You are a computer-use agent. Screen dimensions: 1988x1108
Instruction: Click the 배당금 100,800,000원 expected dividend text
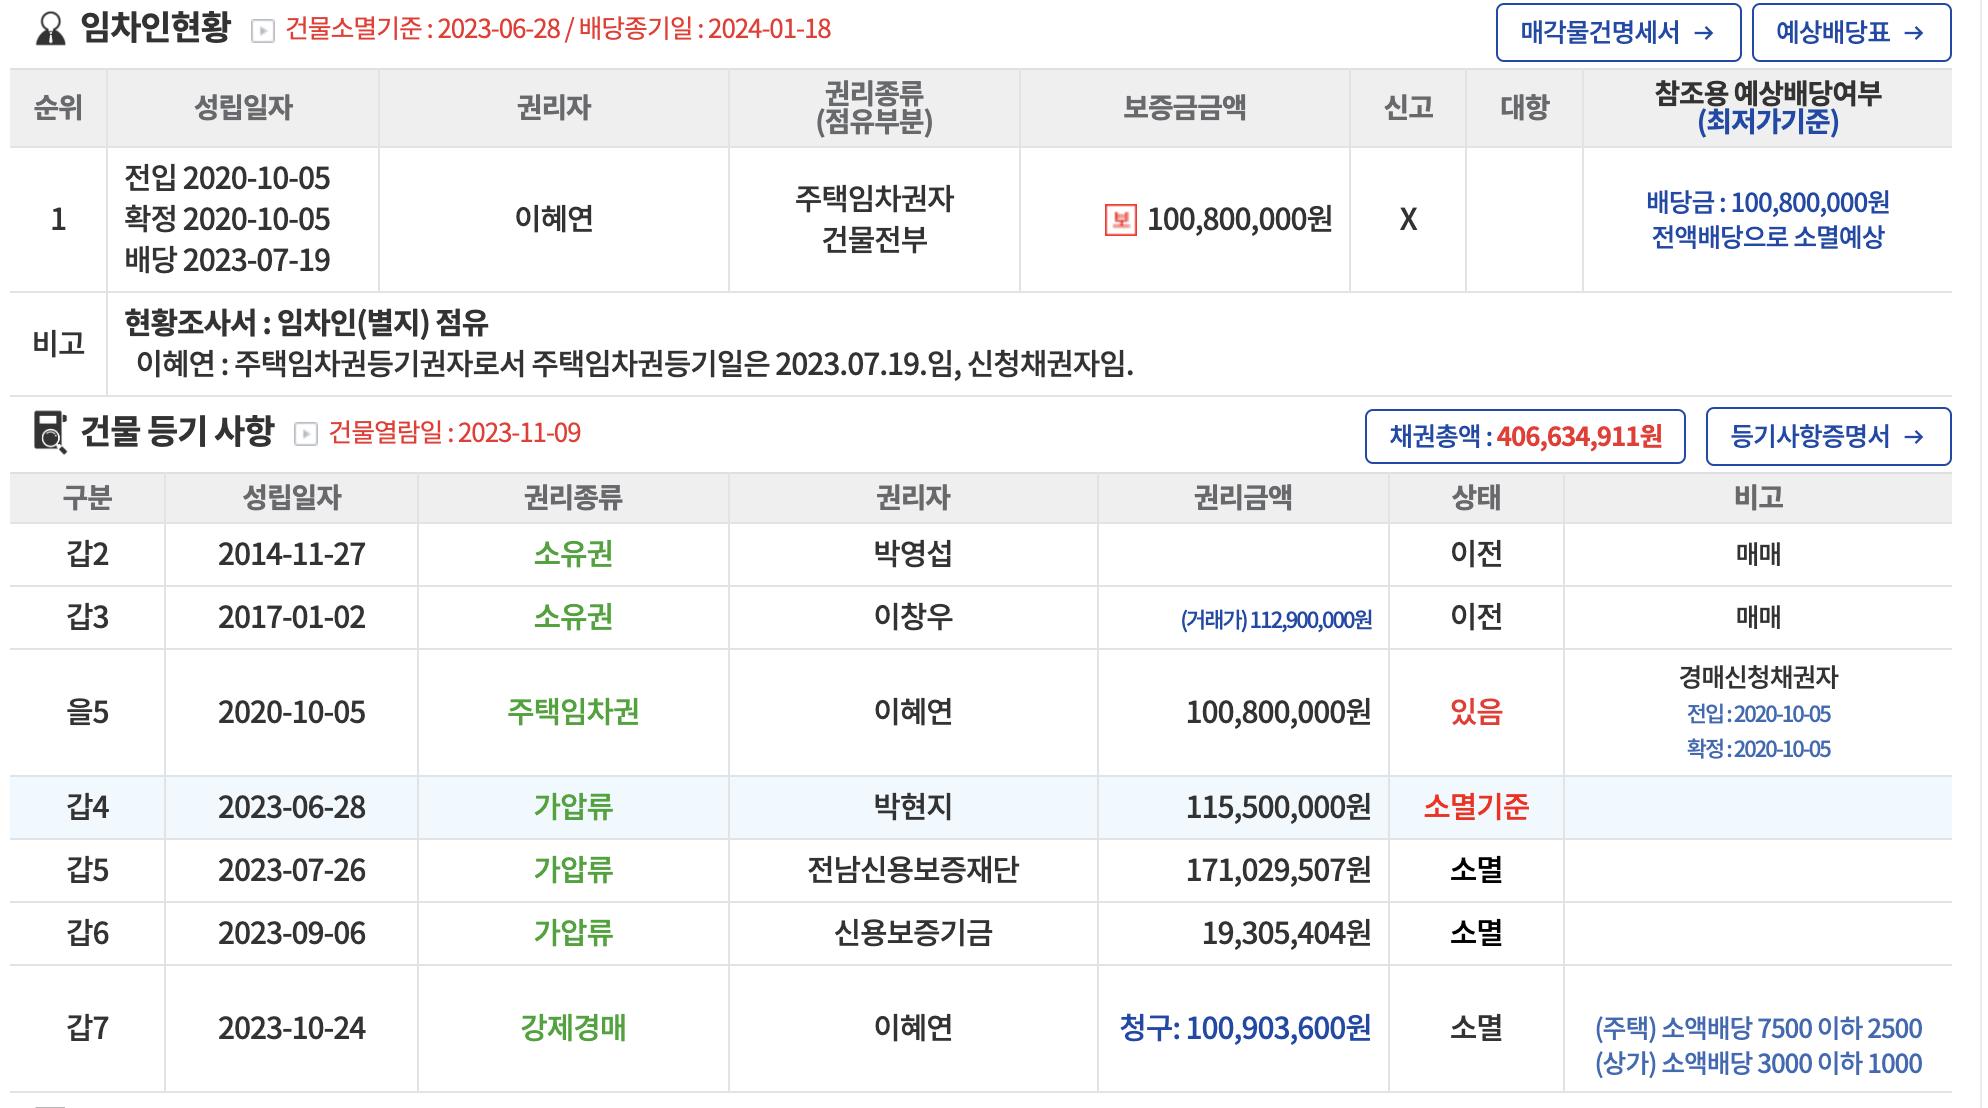[1767, 203]
